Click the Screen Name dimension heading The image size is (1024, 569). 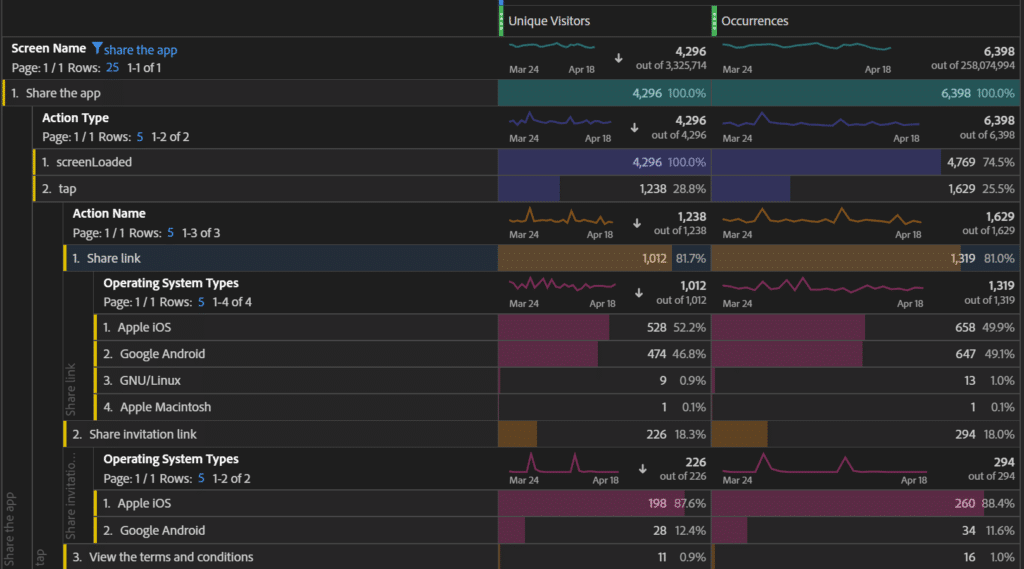(48, 48)
